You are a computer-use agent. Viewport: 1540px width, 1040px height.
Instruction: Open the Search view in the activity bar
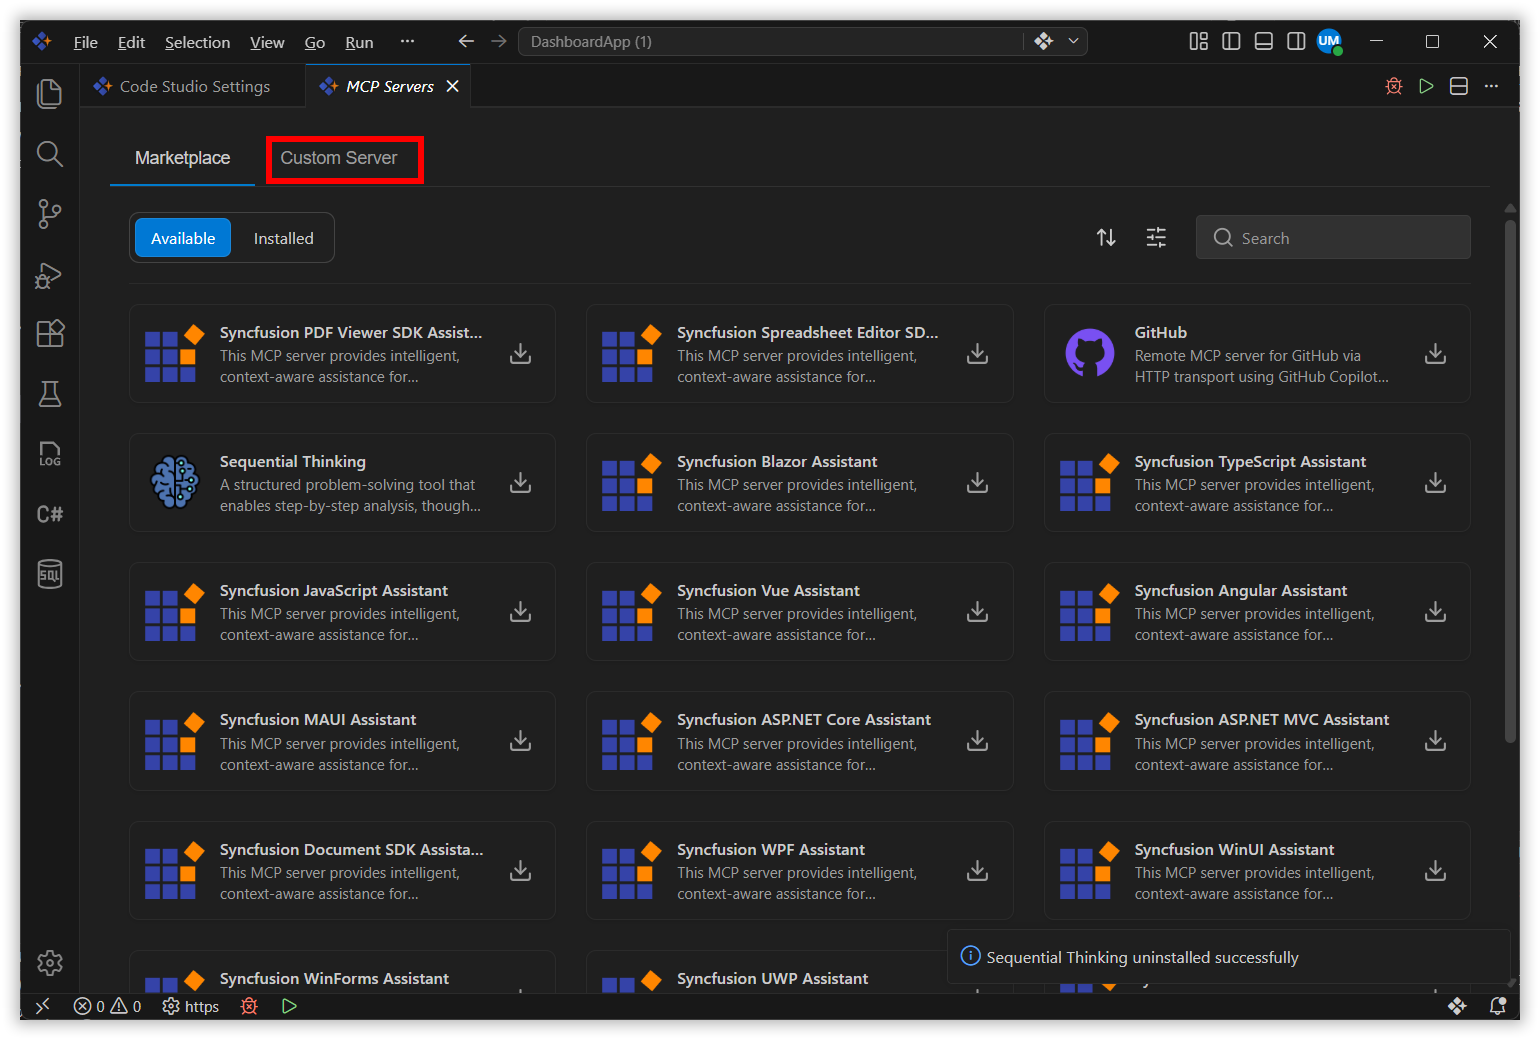pyautogui.click(x=49, y=154)
